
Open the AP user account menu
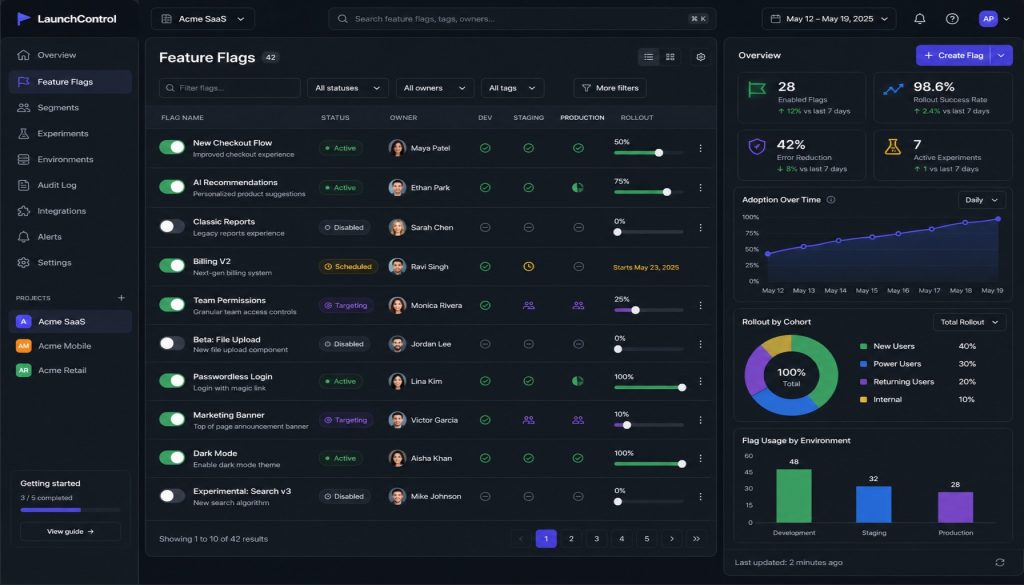(x=995, y=19)
